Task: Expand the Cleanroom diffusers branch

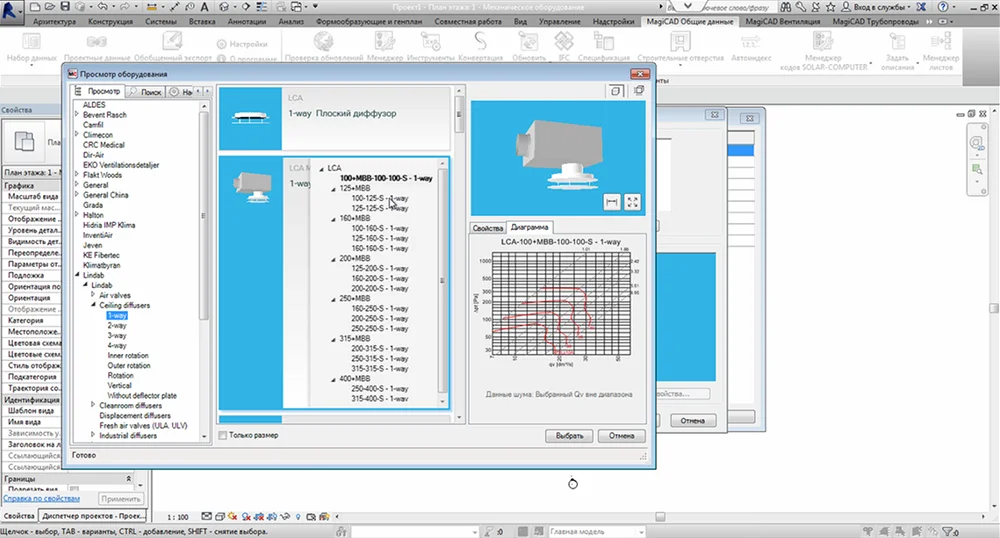Action: tap(93, 406)
